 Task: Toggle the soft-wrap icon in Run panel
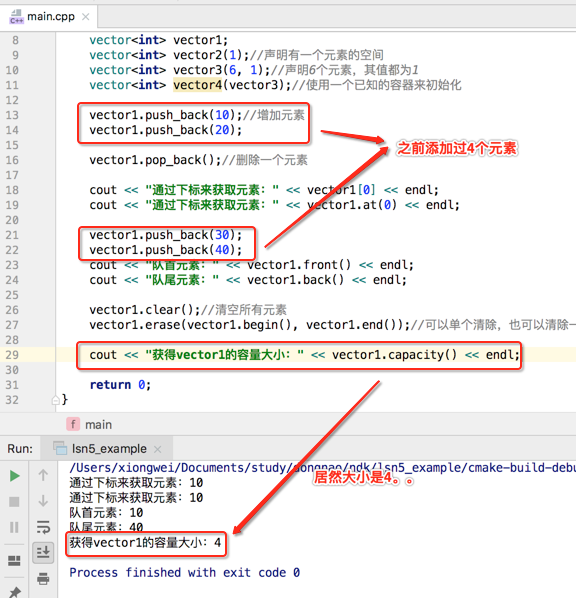tap(43, 527)
